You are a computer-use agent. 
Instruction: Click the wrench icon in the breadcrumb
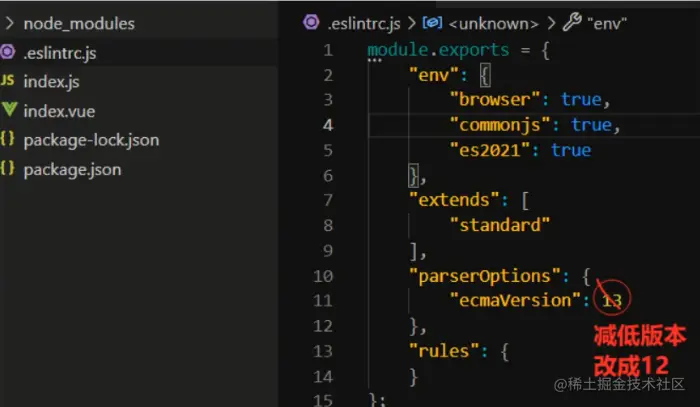click(x=572, y=22)
